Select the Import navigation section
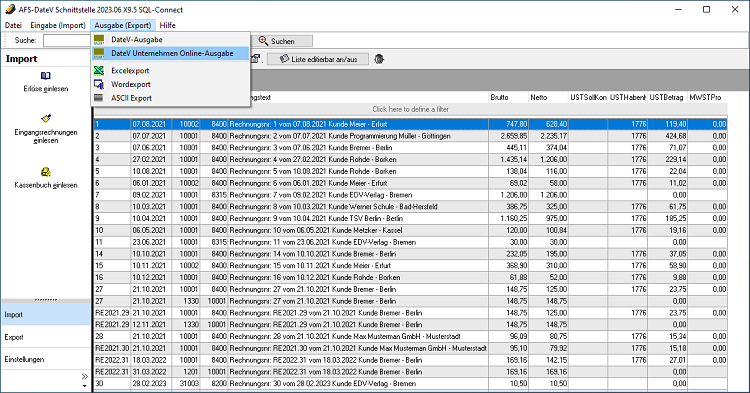The image size is (750, 393). (45, 315)
